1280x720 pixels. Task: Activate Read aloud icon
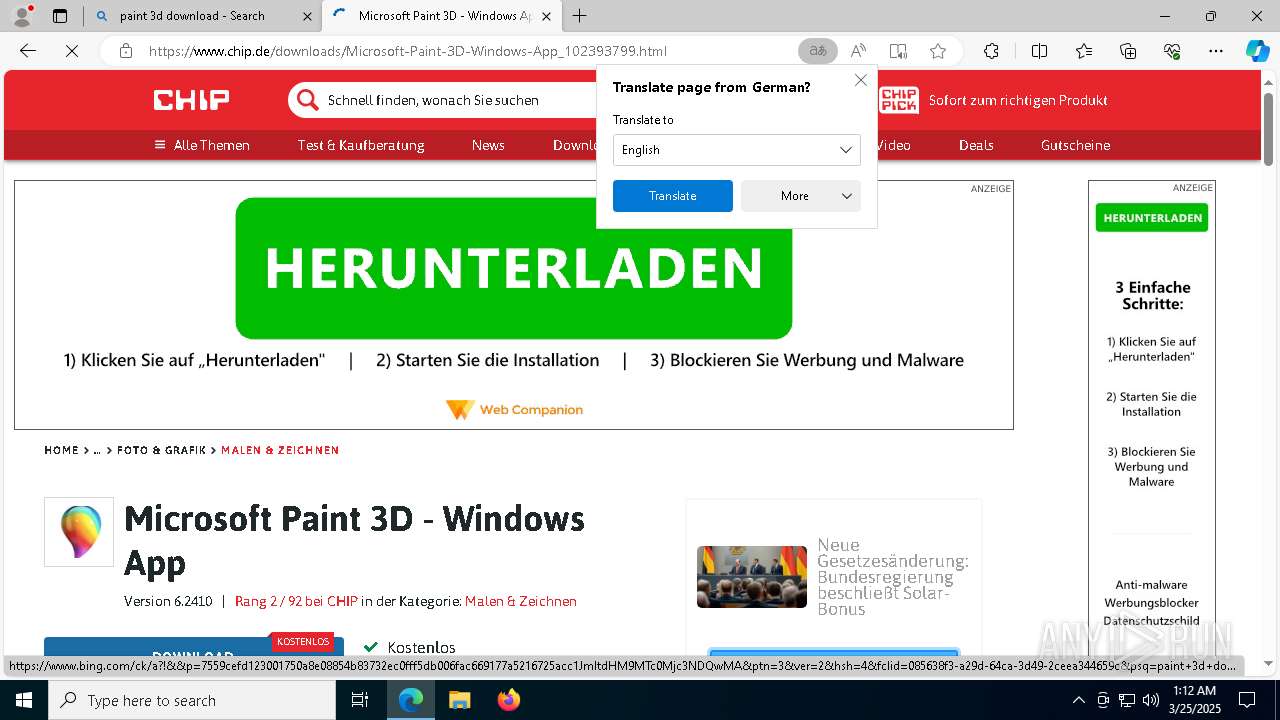(x=858, y=51)
